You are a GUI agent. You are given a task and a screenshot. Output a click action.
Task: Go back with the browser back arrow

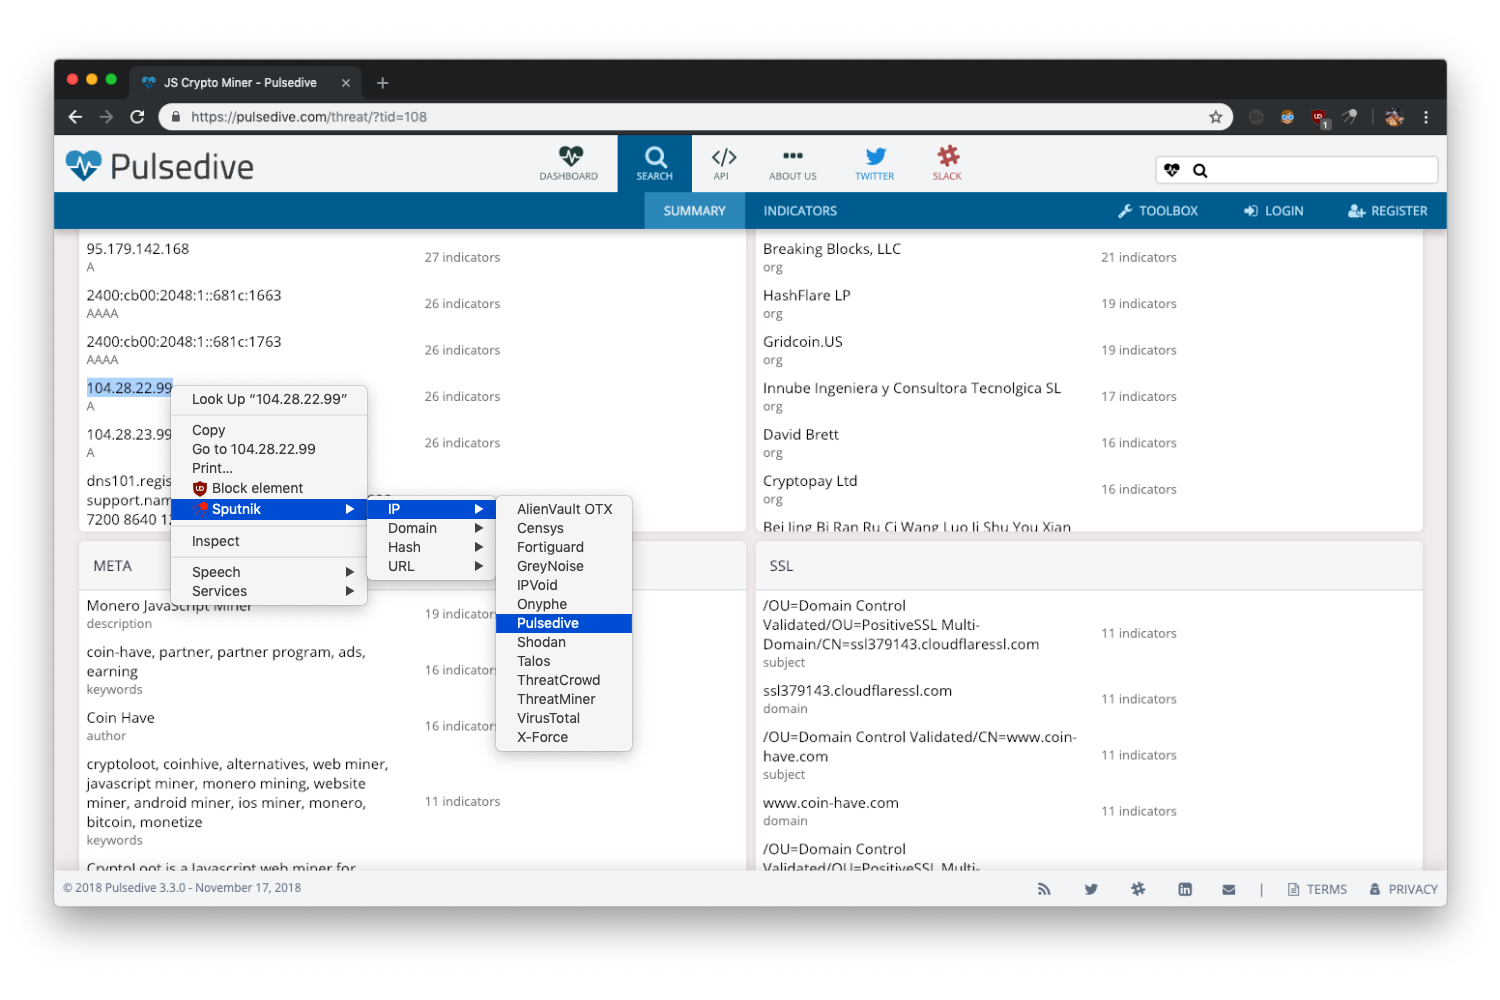coord(75,117)
